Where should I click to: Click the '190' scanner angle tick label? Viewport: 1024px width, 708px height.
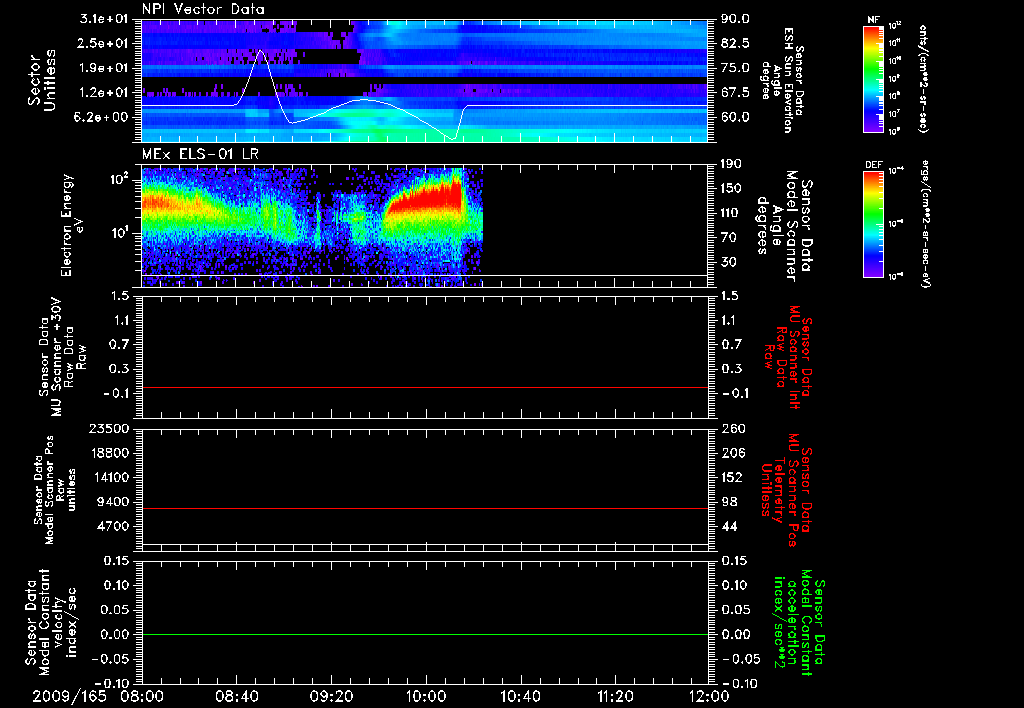coord(732,164)
